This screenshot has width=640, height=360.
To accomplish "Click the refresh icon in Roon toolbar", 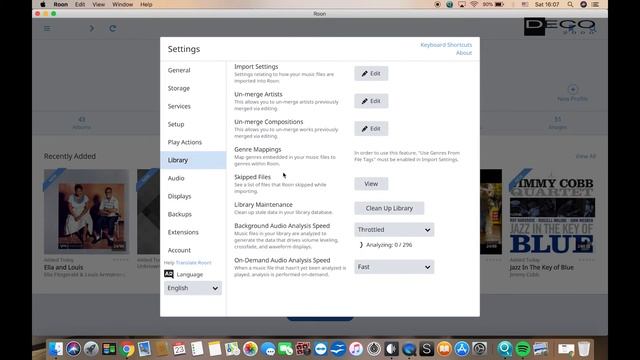I will click(x=113, y=28).
